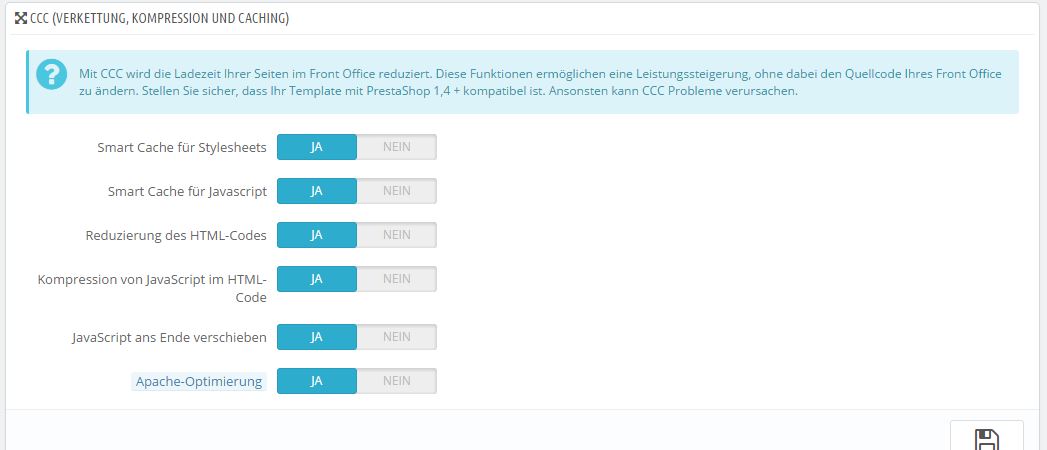This screenshot has width=1047, height=450.
Task: Turn on JavaScript ans Ende verschieben
Action: tap(316, 337)
